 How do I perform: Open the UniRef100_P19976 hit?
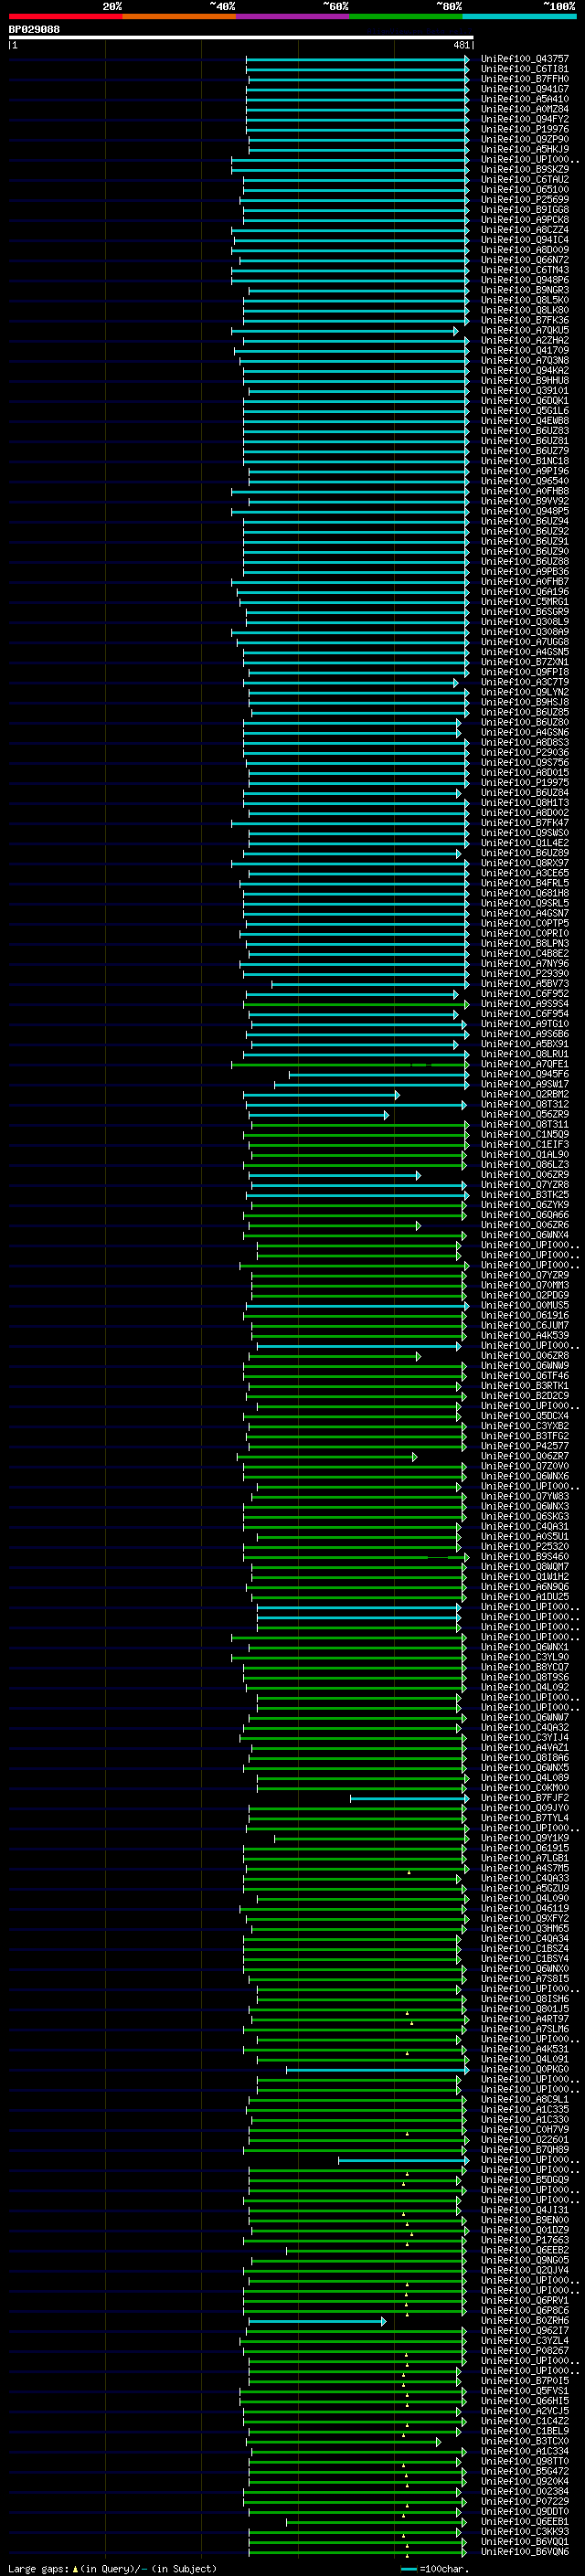pyautogui.click(x=525, y=129)
